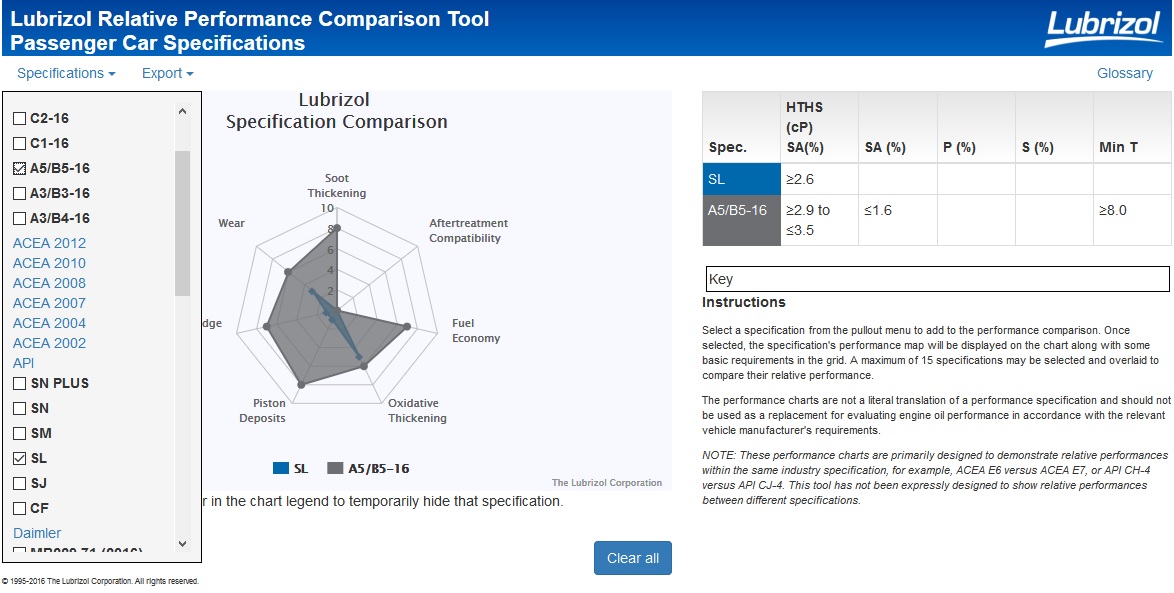
Task: Click the A5/B5-16 legend label
Action: pyautogui.click(x=379, y=469)
